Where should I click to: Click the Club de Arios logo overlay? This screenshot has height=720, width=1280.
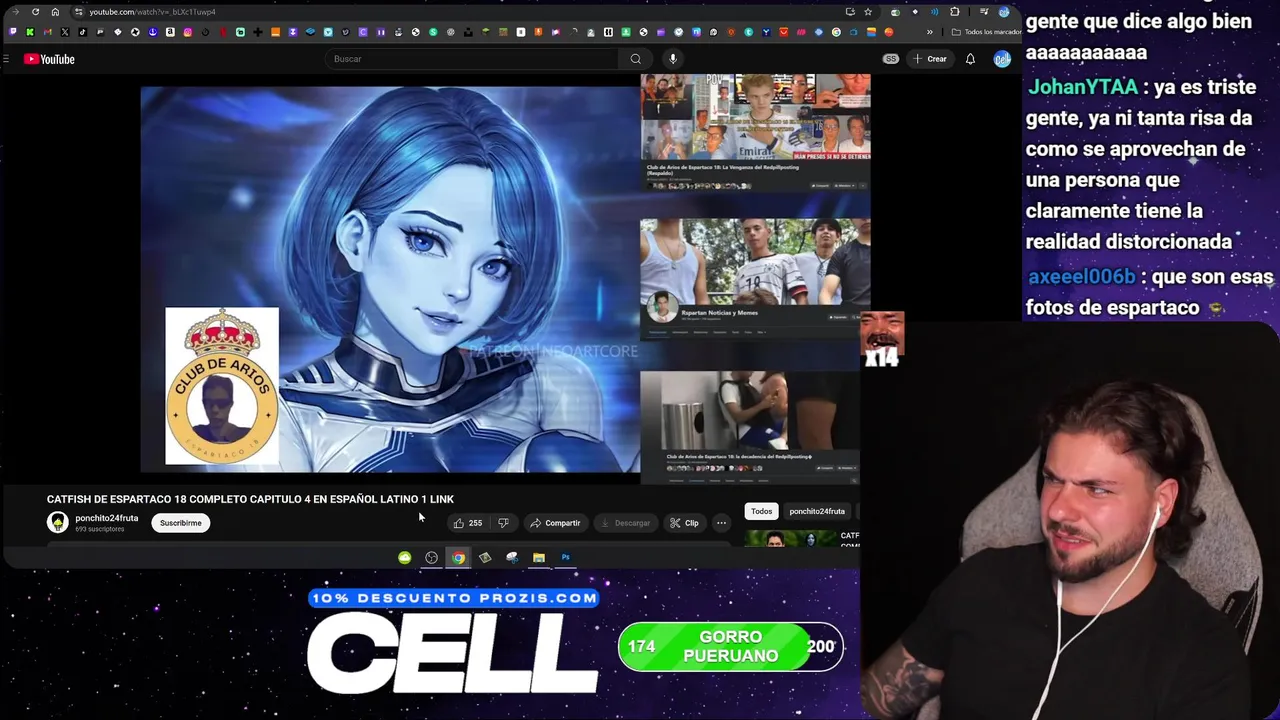(x=222, y=386)
